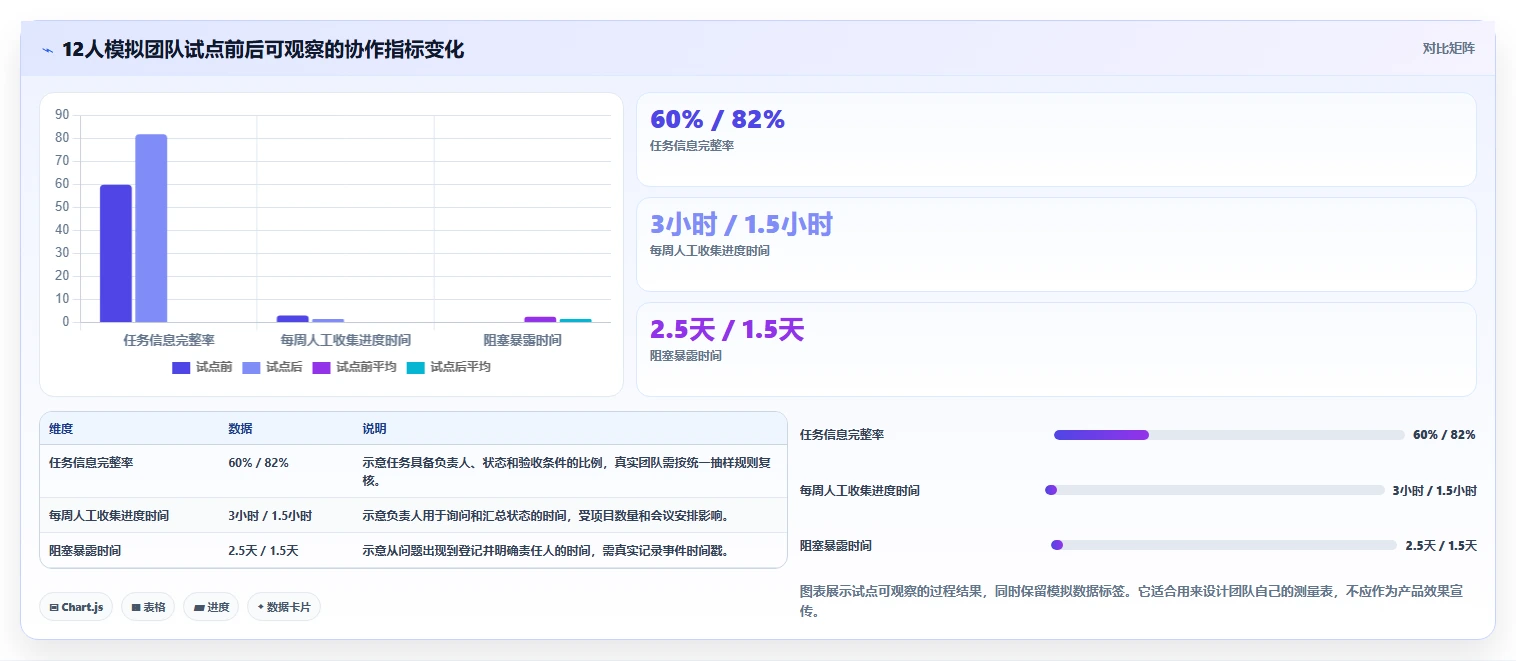1516x661 pixels.
Task: Click the 阻塞暴露时间 progress bar
Action: click(1223, 545)
